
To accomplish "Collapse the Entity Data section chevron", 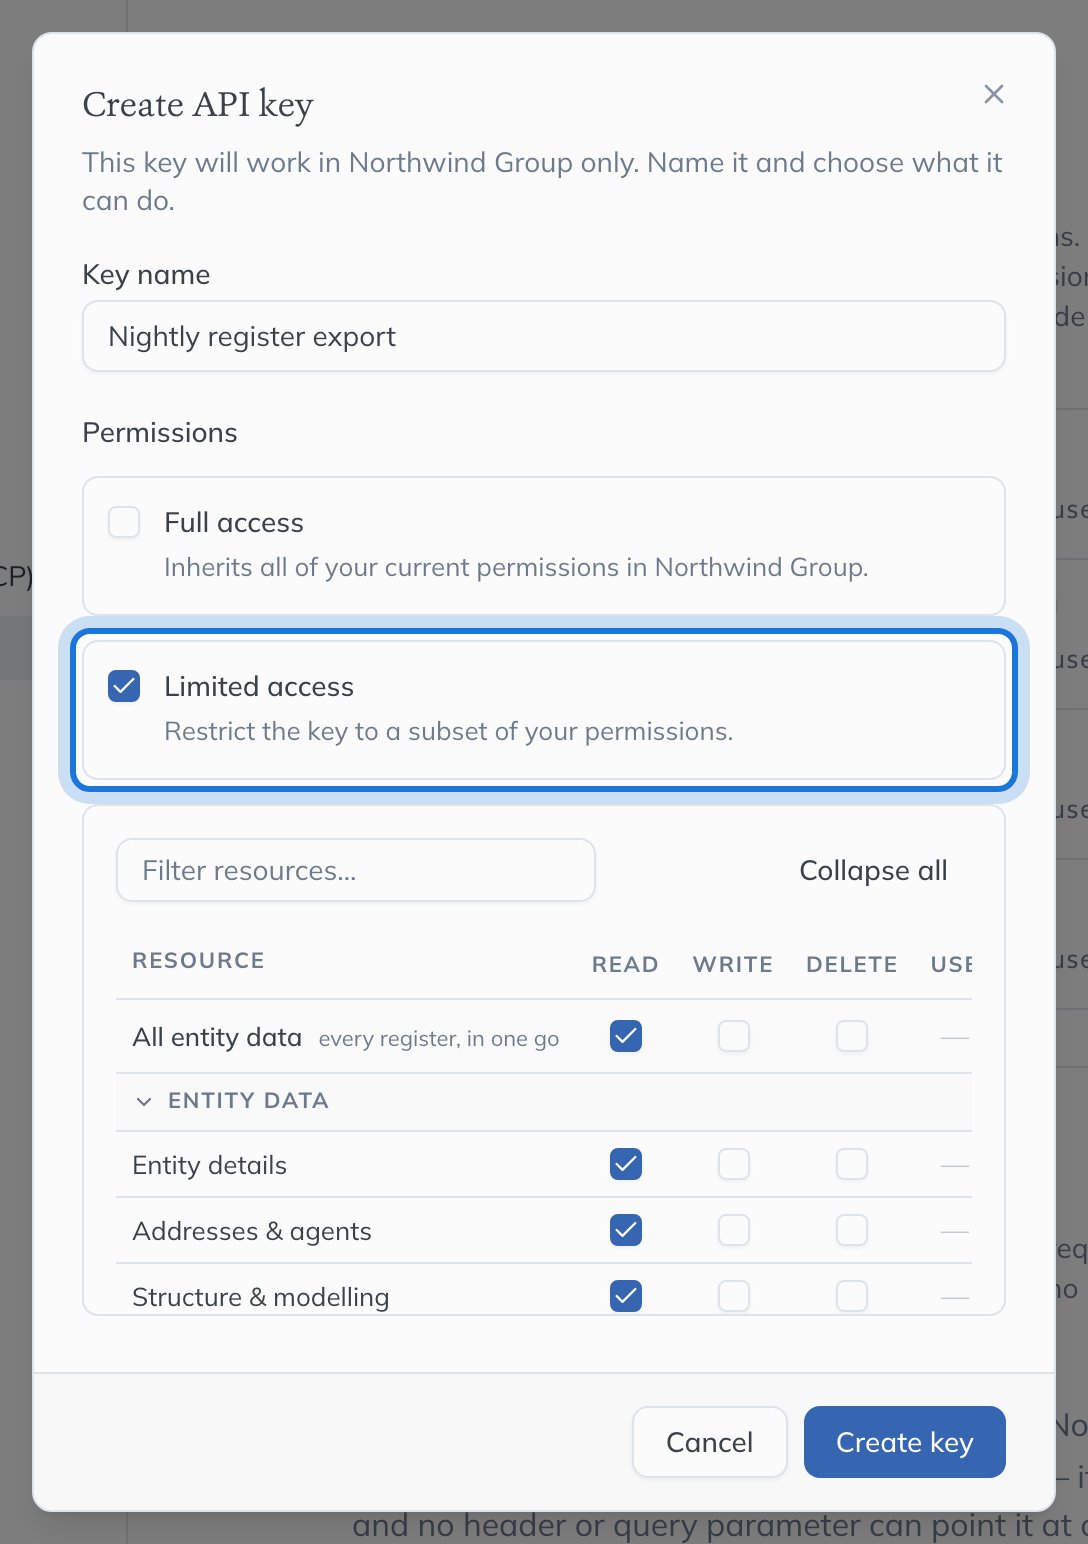I will [144, 1101].
